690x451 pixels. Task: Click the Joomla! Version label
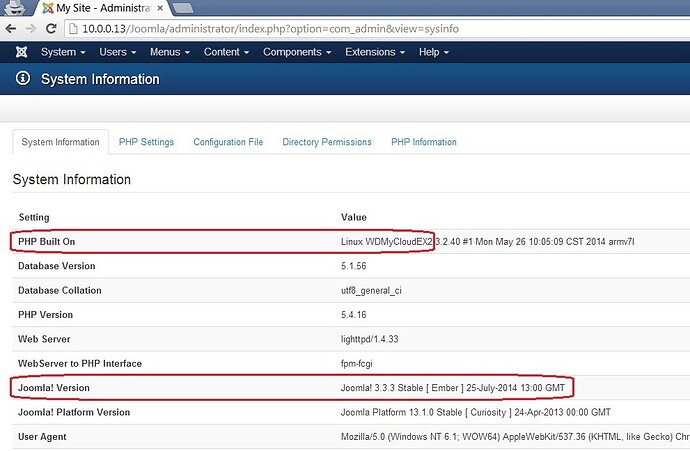click(x=54, y=388)
